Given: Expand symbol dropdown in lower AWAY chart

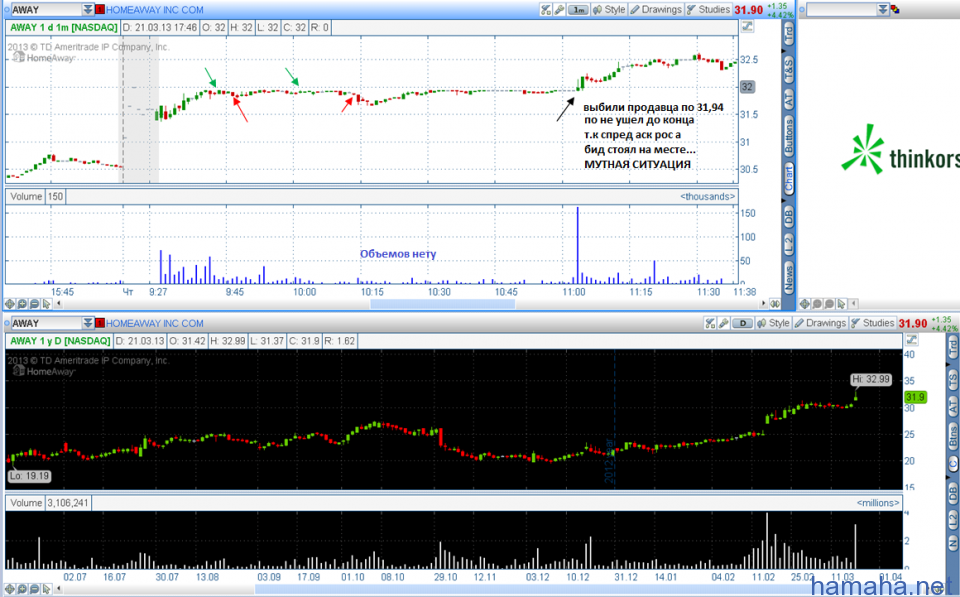Looking at the screenshot, I should (x=85, y=323).
